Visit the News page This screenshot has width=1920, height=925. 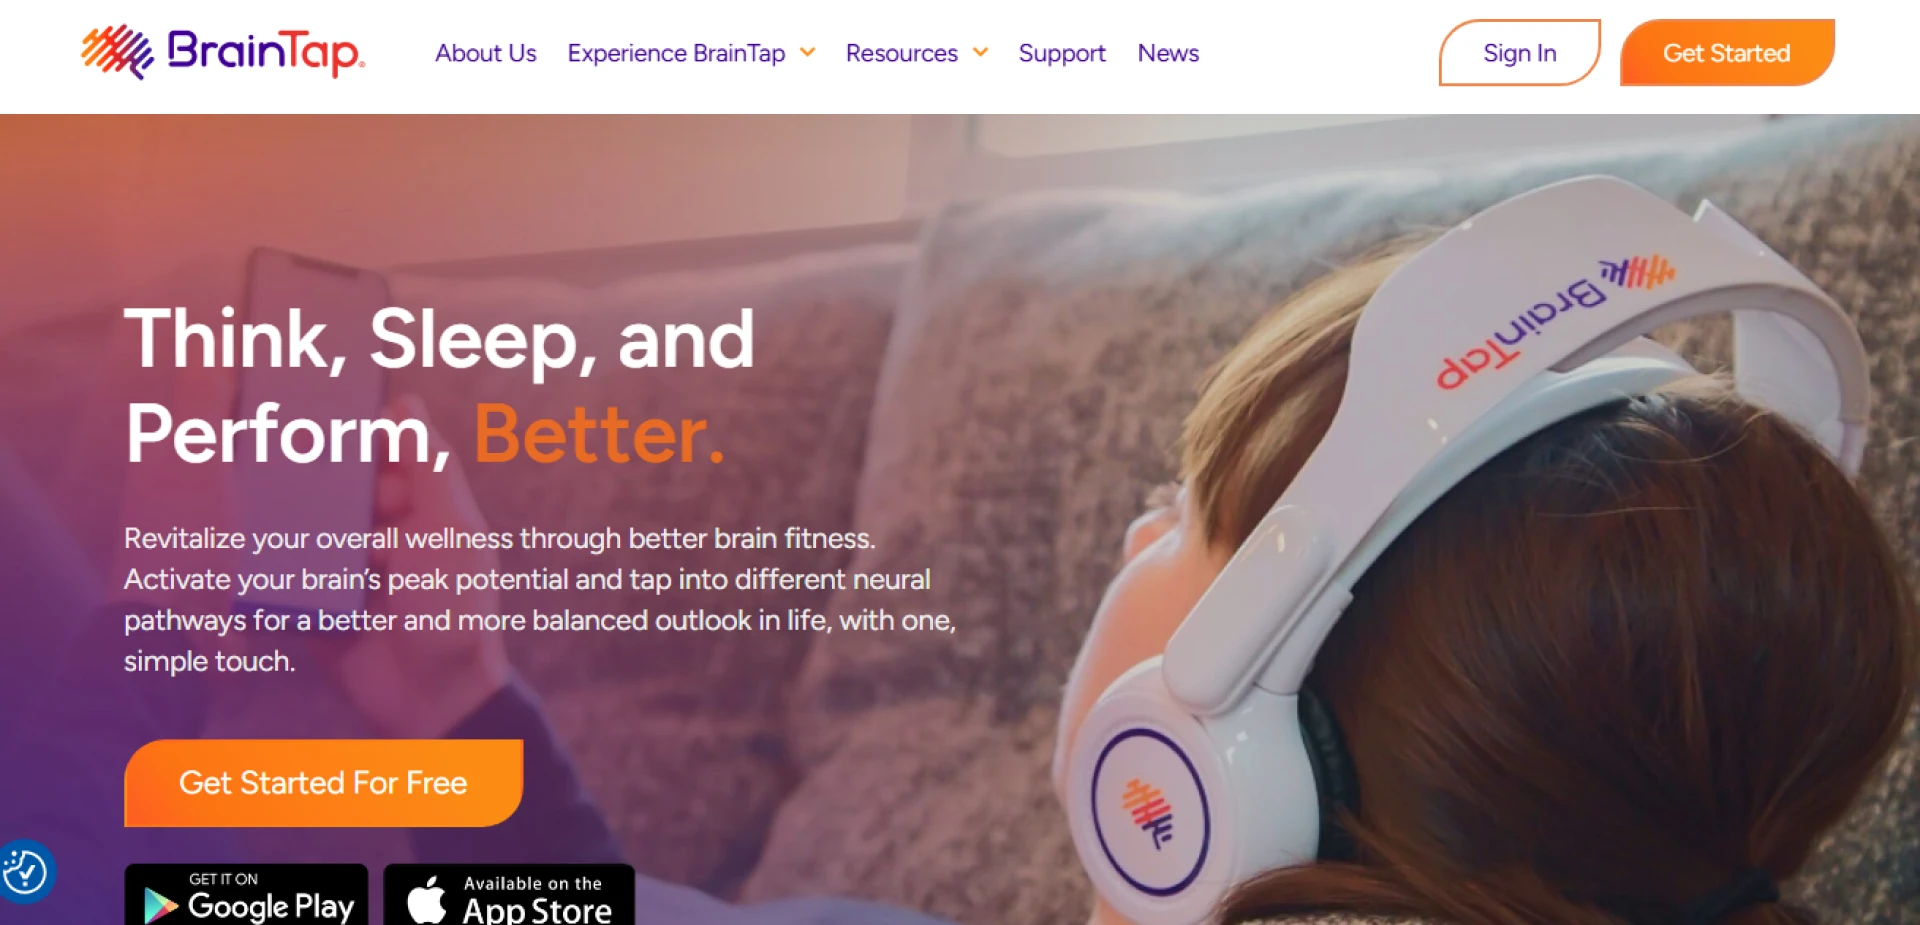tap(1168, 53)
